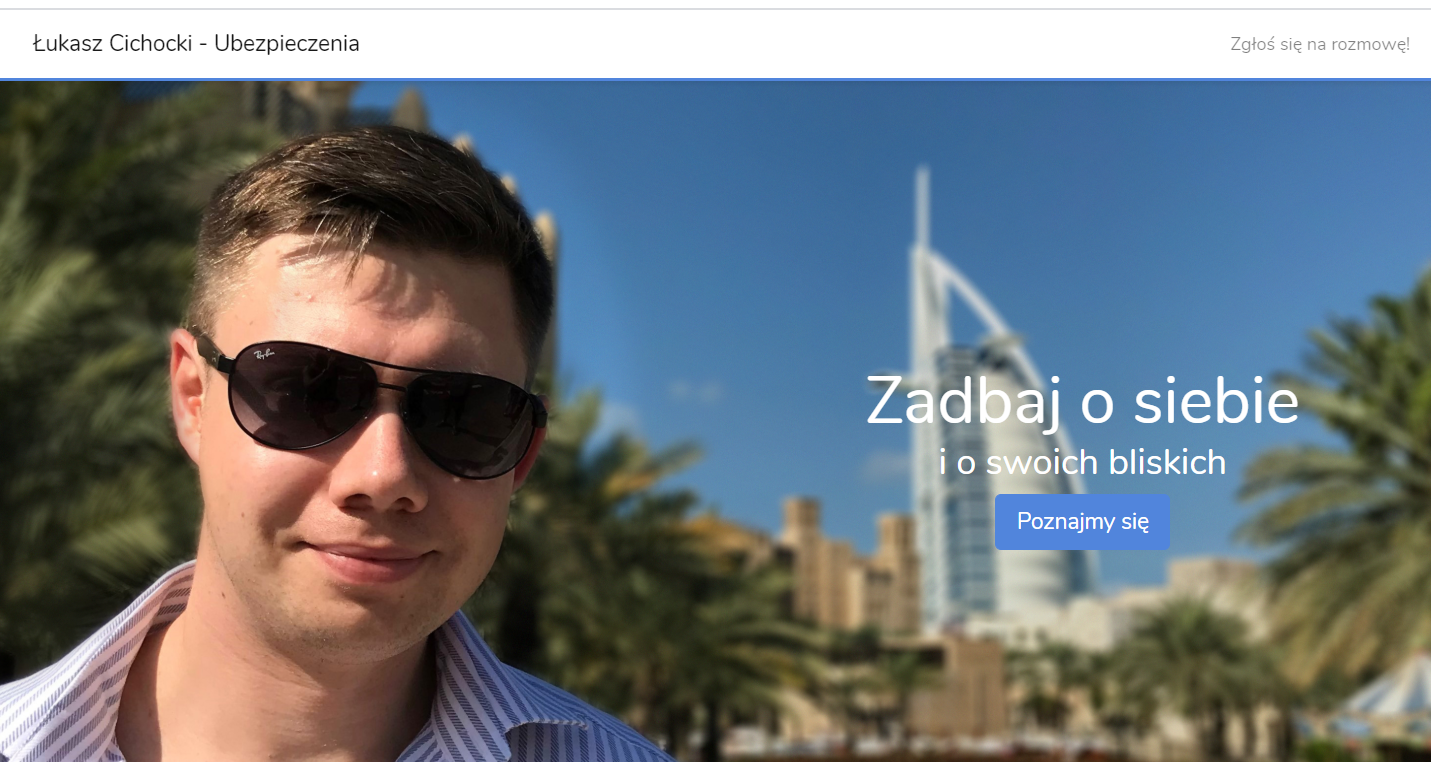
Task: Select the Zadbaj o siebie headline
Action: (1082, 400)
